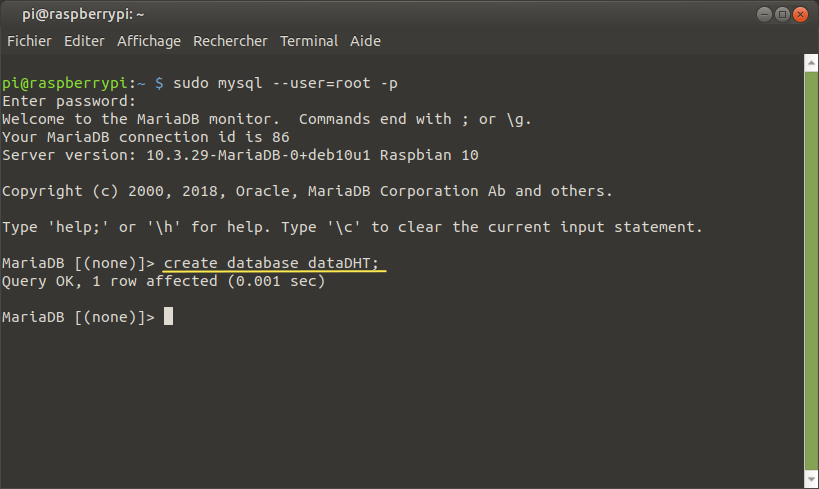Open the Aide menu

click(x=365, y=41)
